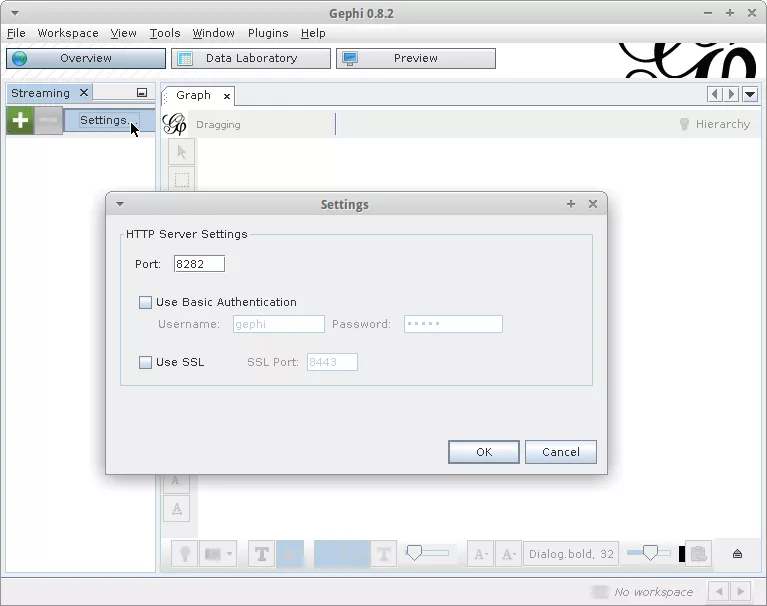Expand the bottom settings panel arrow icon

[x=738, y=554]
